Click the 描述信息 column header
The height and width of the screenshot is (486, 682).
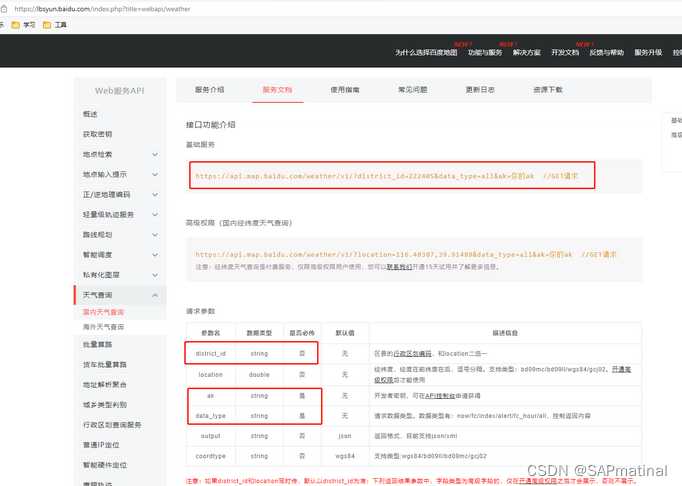[505, 333]
